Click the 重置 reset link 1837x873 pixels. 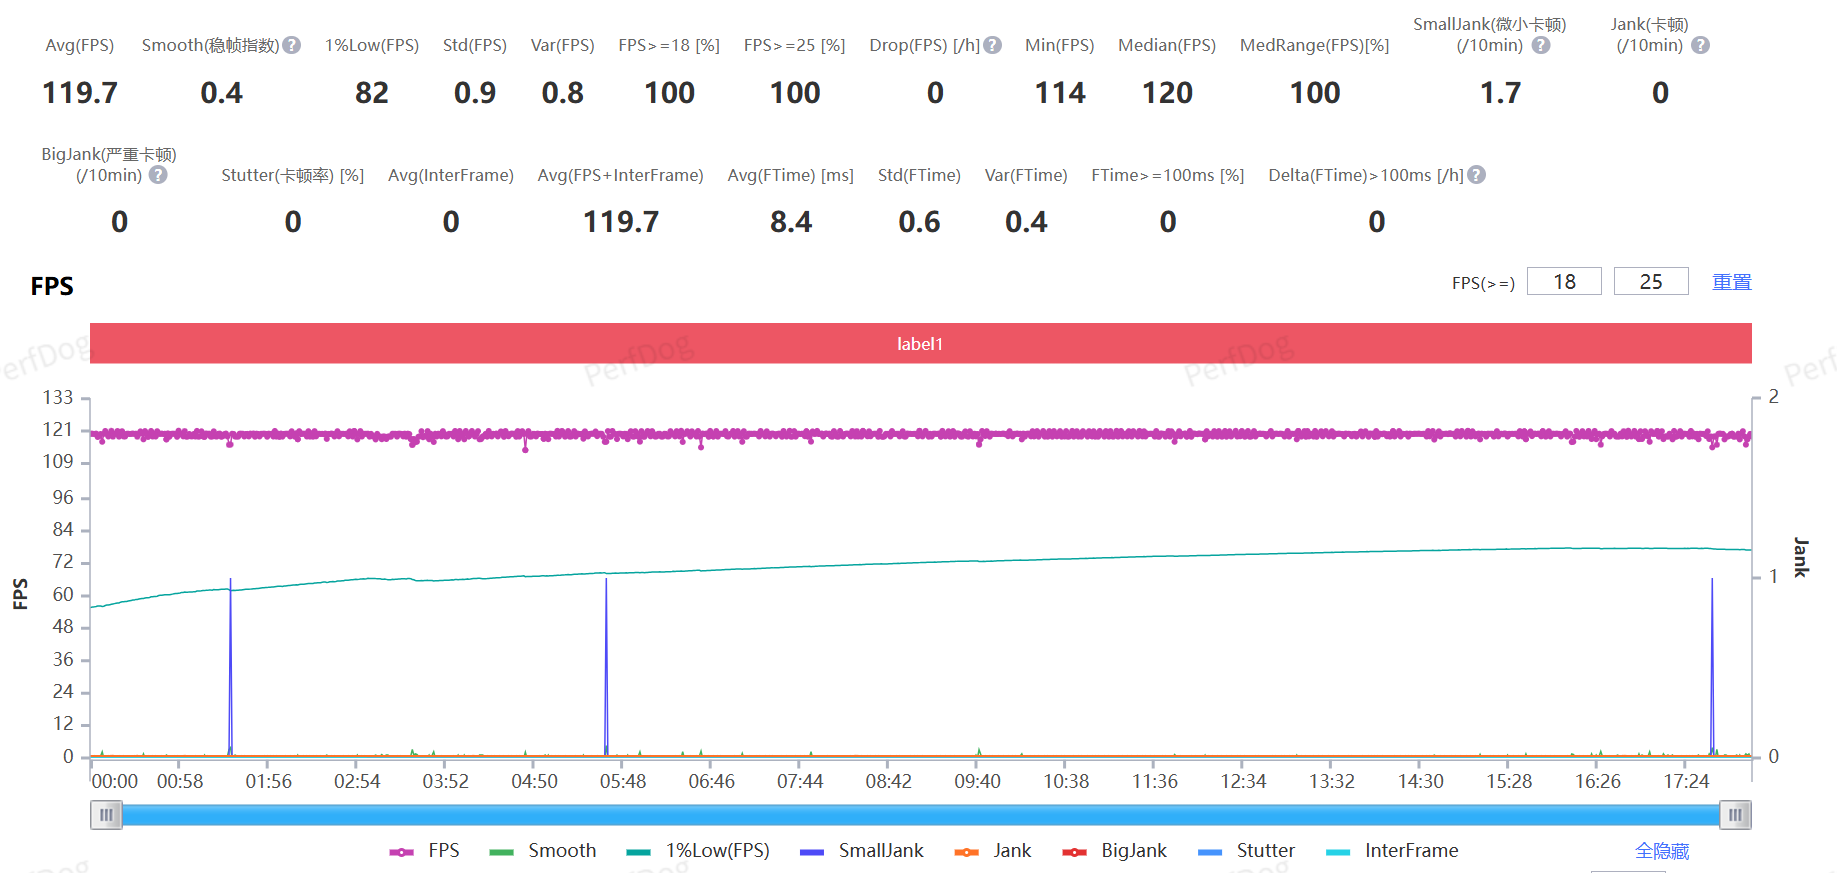coord(1731,282)
